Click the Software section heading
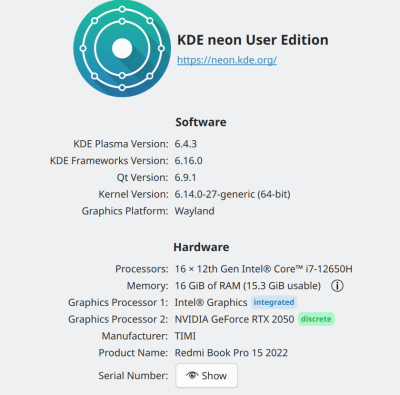The width and height of the screenshot is (400, 395). [x=201, y=122]
